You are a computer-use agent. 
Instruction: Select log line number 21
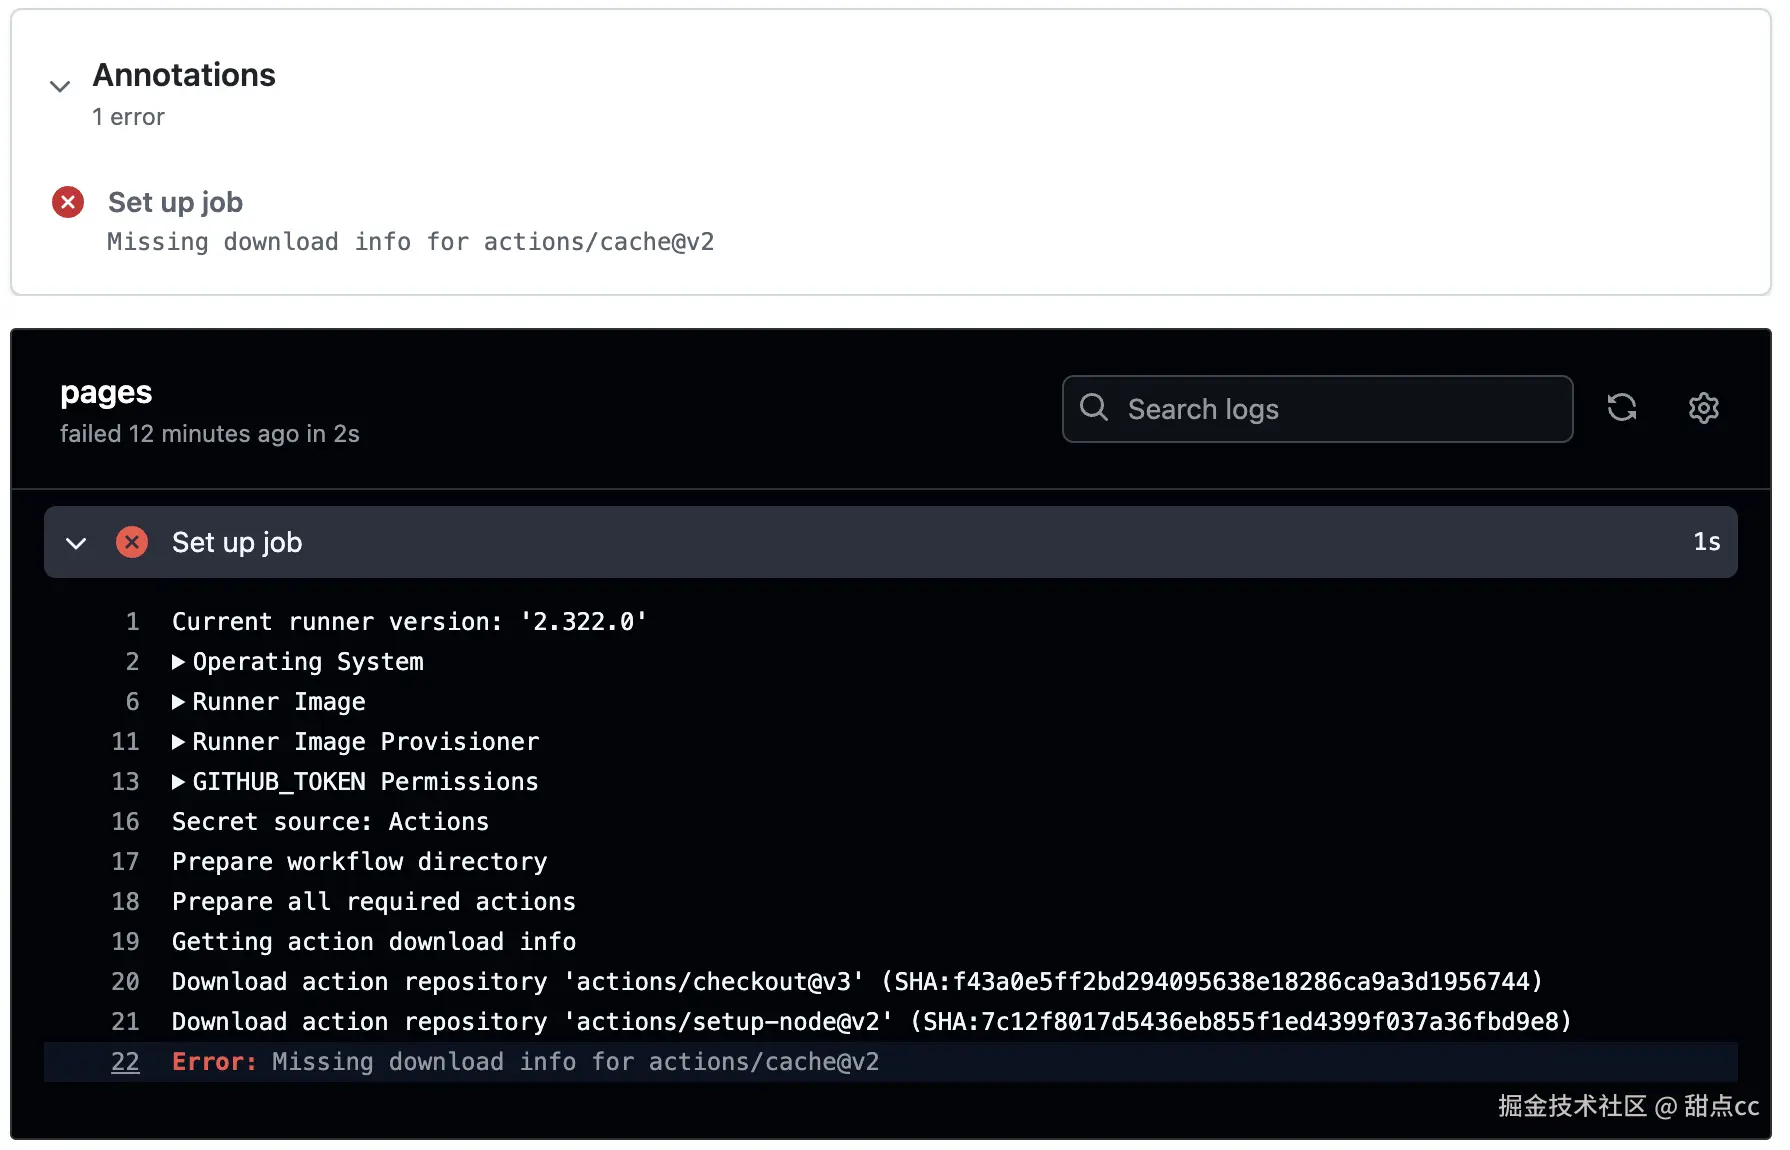pos(125,1022)
